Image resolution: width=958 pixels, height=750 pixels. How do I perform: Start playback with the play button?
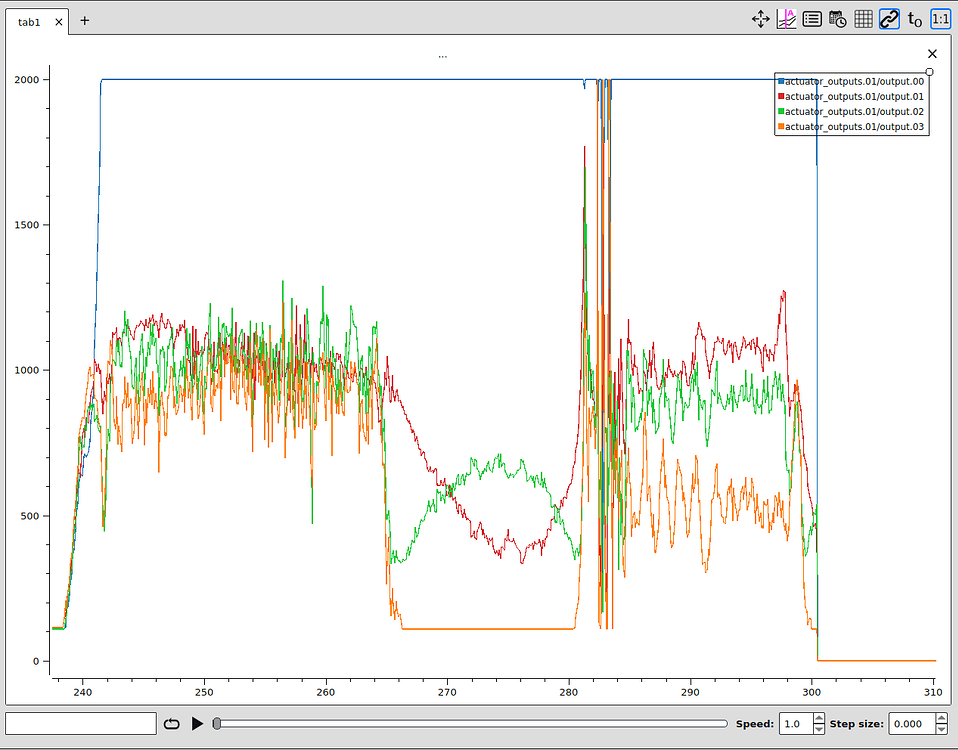point(197,724)
